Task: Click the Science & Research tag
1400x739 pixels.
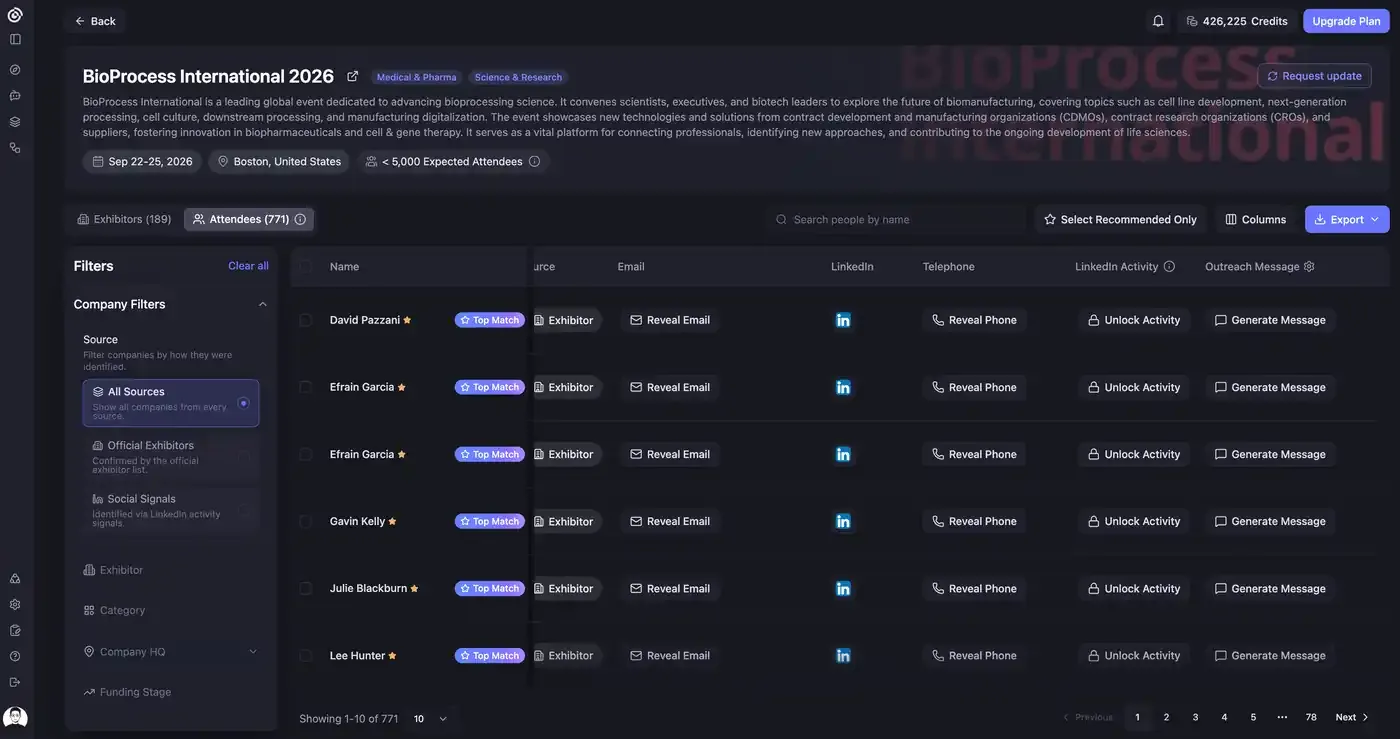Action: pyautogui.click(x=518, y=77)
